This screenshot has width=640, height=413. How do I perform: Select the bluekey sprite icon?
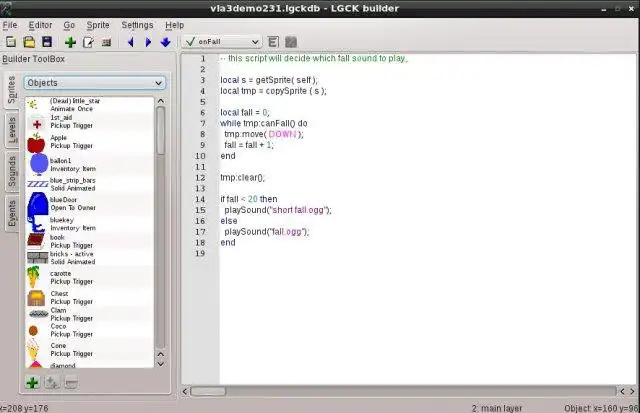[36, 224]
